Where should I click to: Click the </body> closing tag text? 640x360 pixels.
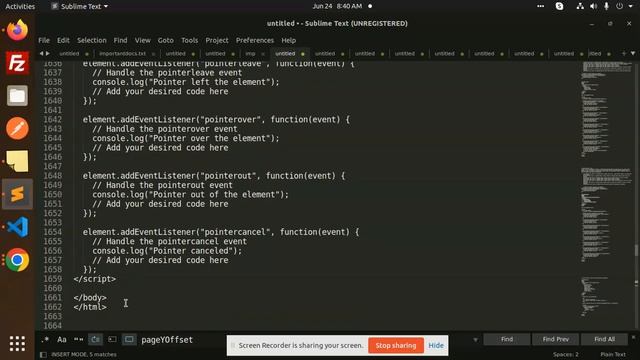click(x=90, y=298)
